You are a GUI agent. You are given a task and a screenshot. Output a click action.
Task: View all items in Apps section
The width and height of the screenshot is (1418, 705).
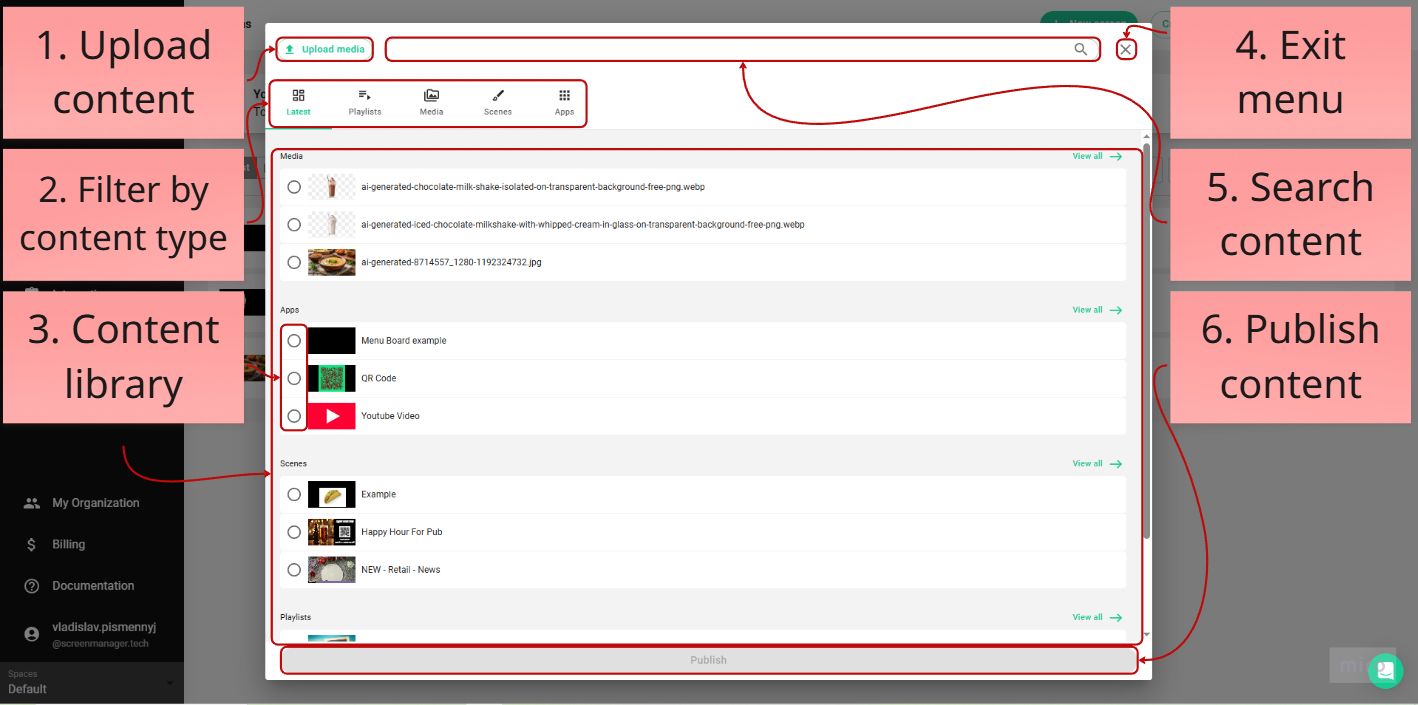pos(1097,310)
